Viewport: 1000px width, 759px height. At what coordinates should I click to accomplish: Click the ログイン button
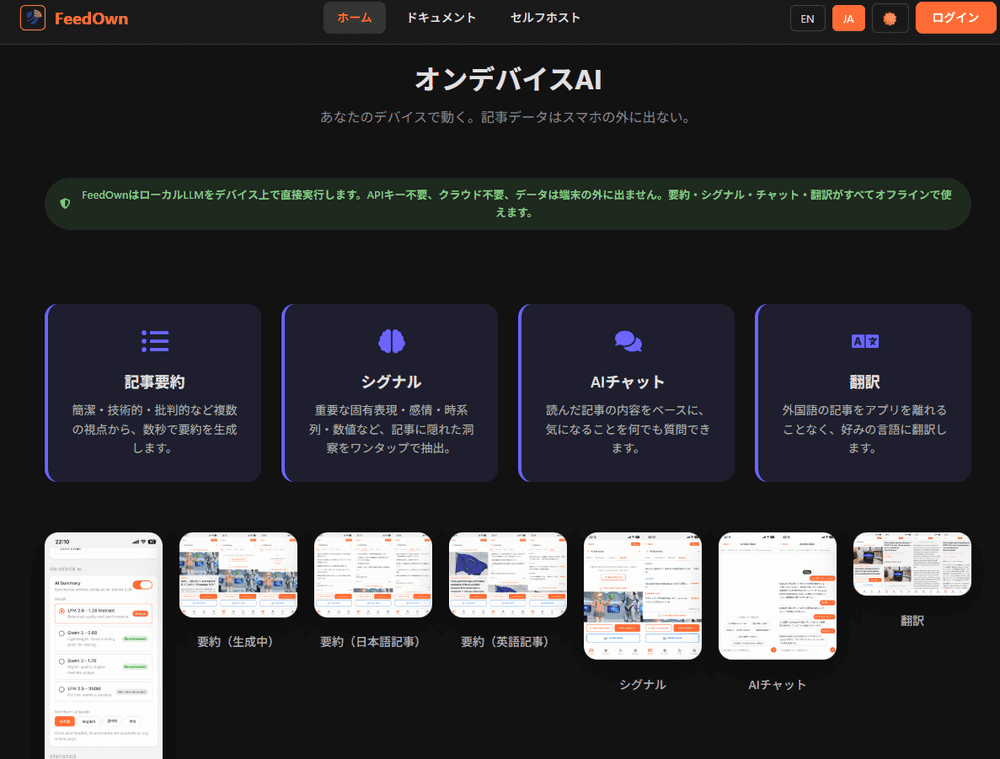point(955,18)
